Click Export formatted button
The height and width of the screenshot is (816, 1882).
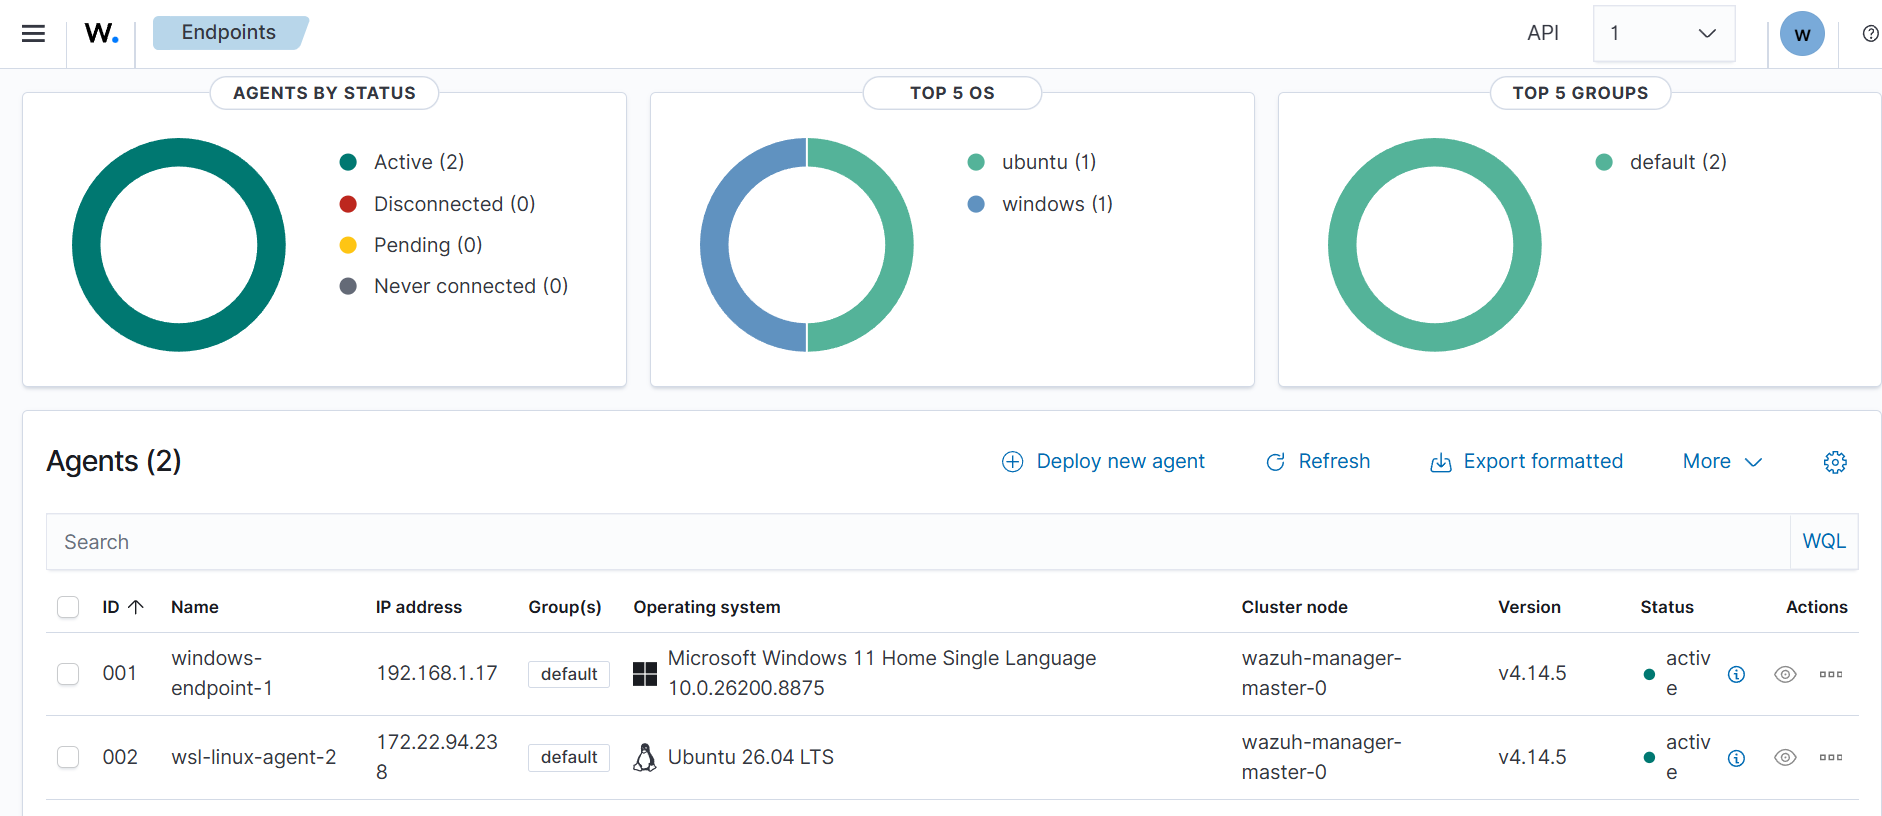coord(1526,462)
